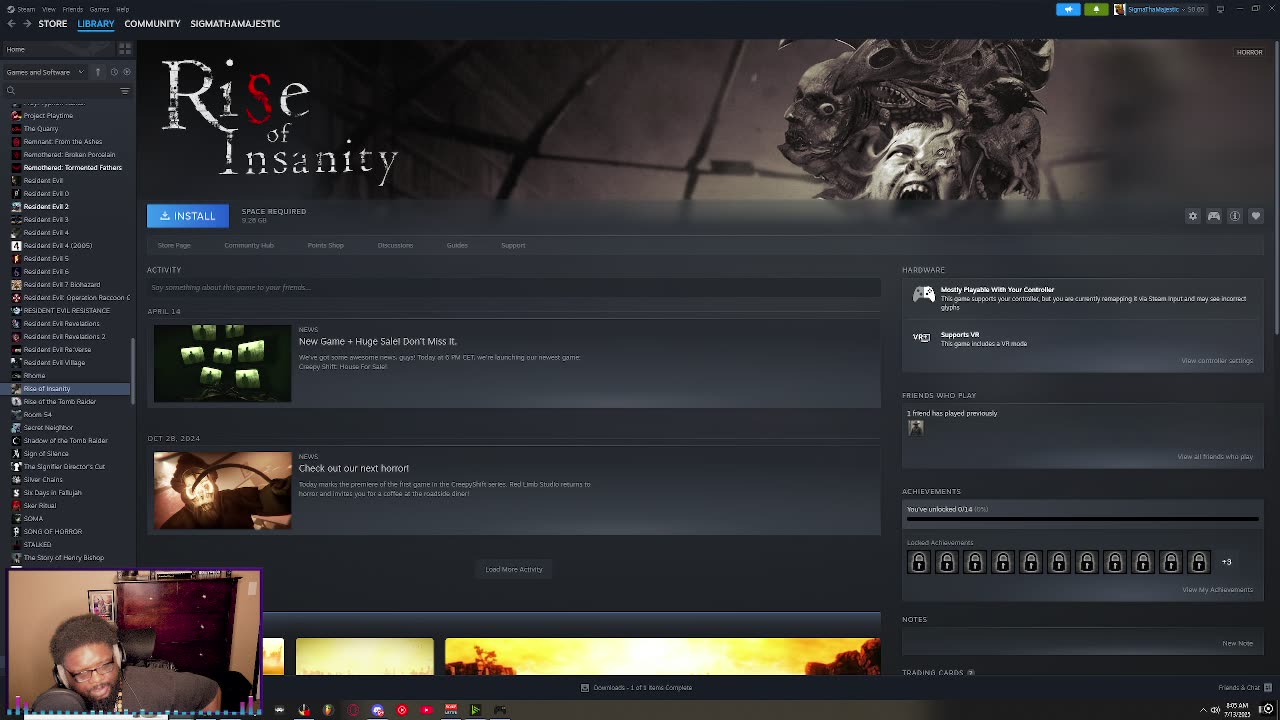Viewport: 1280px width, 720px height.
Task: Open View controller settings link
Action: pyautogui.click(x=1217, y=361)
